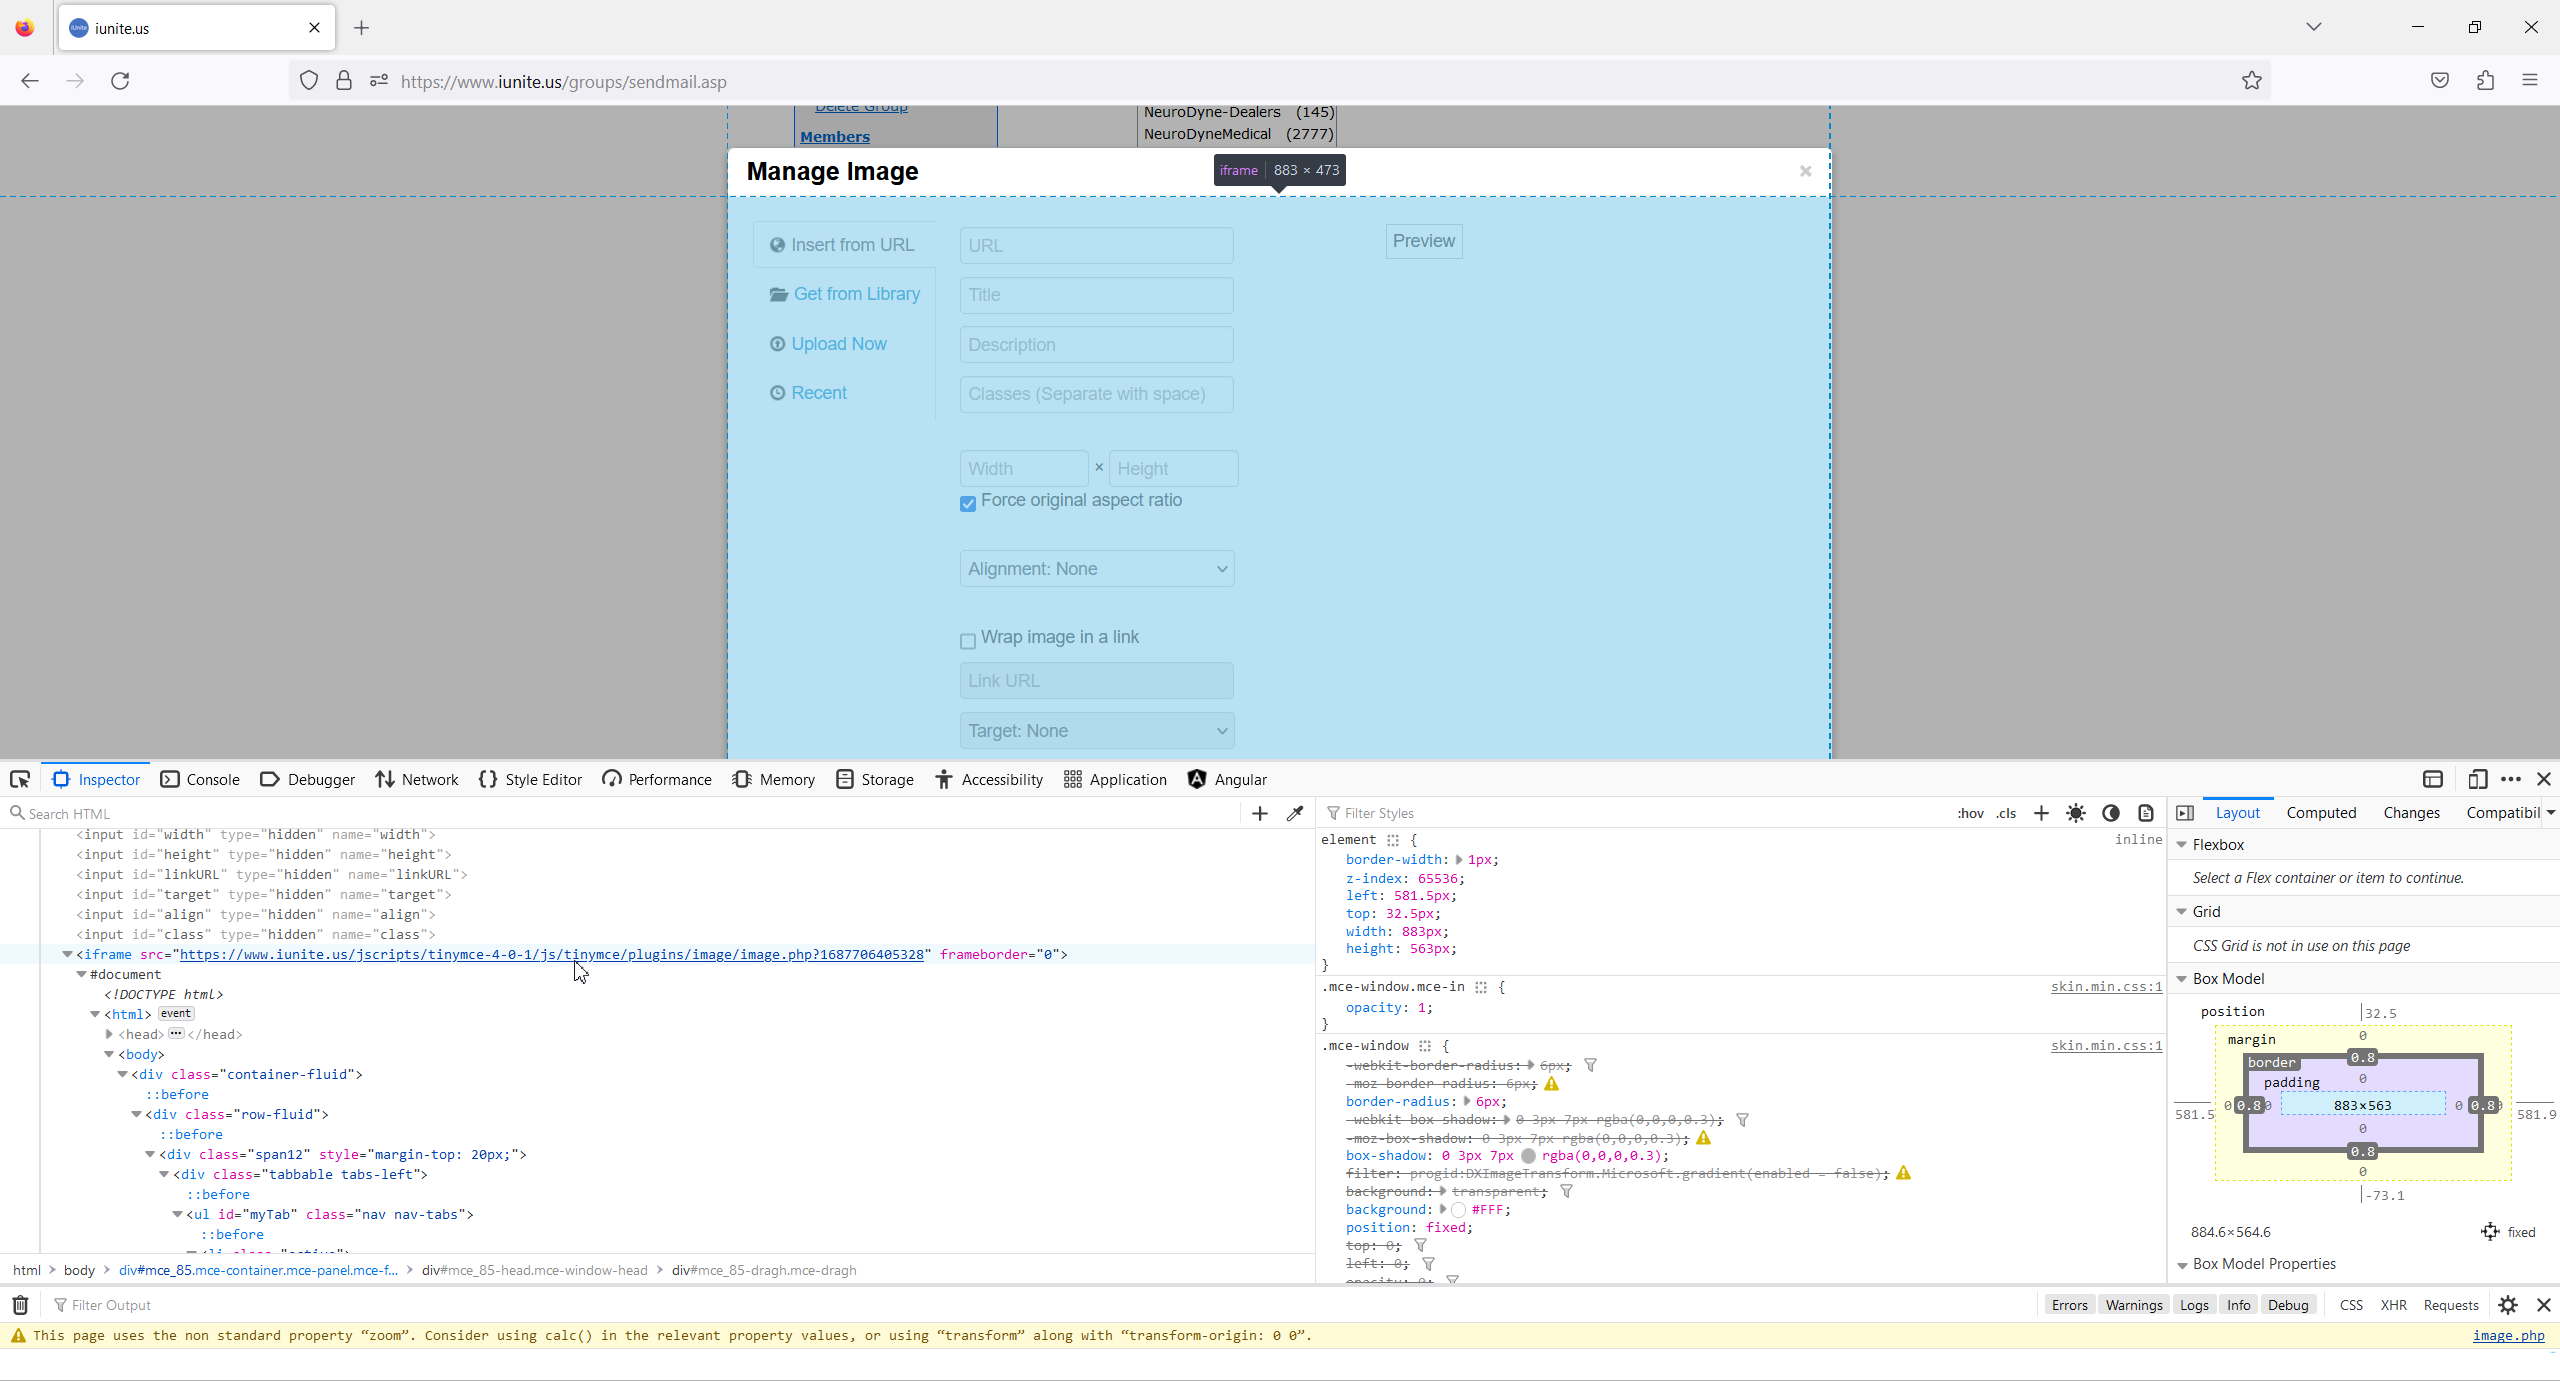The height and width of the screenshot is (1381, 2560).
Task: Click add new node plus icon
Action: (x=1260, y=813)
